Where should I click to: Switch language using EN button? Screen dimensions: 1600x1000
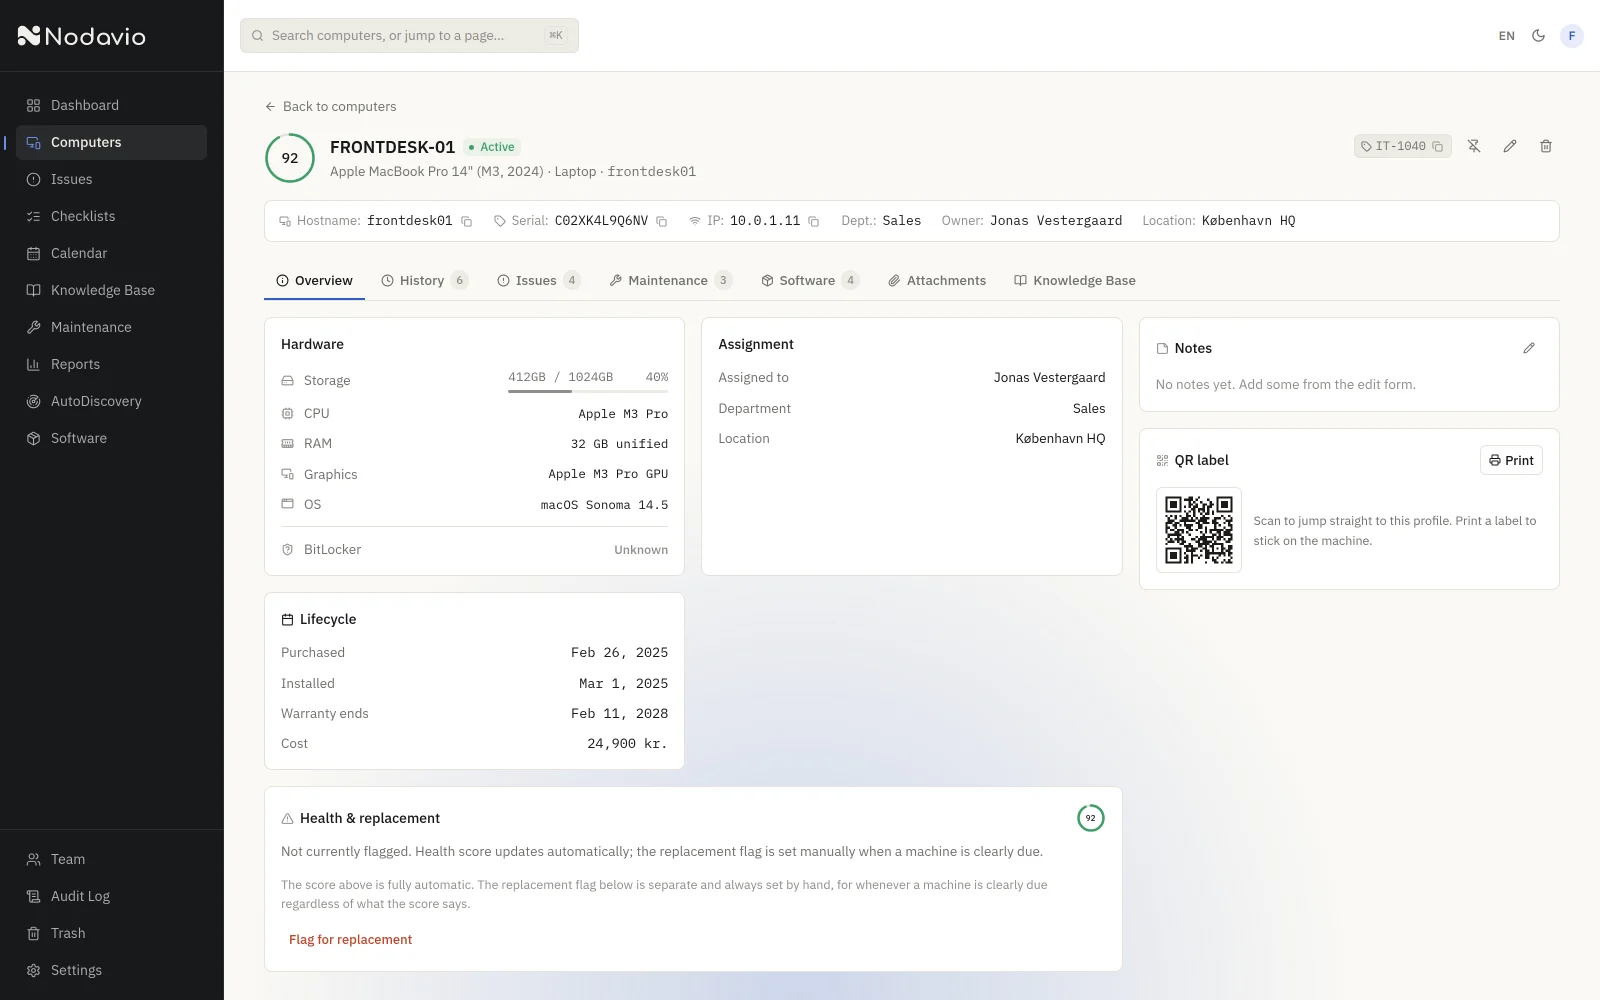1506,36
